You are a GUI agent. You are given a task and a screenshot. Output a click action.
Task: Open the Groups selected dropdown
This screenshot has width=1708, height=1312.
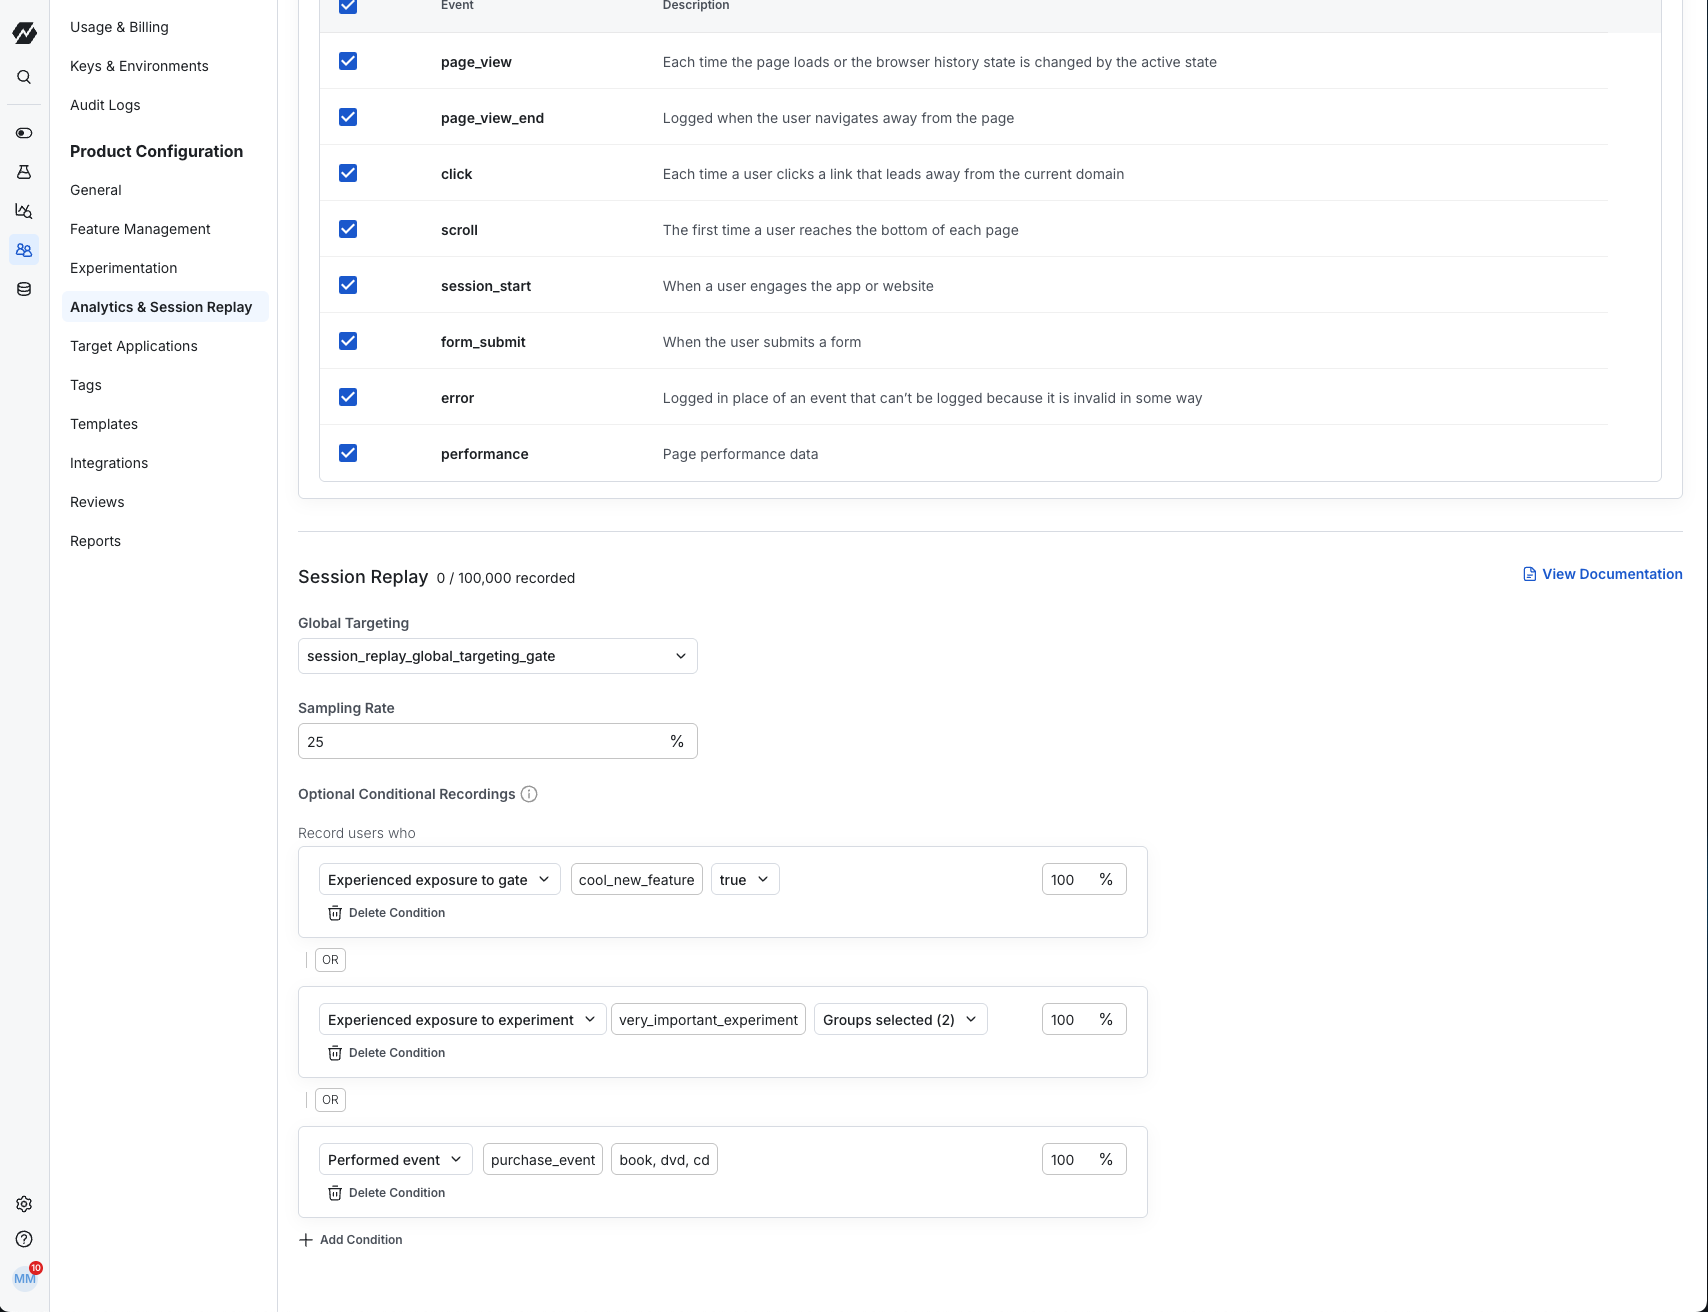pos(899,1019)
